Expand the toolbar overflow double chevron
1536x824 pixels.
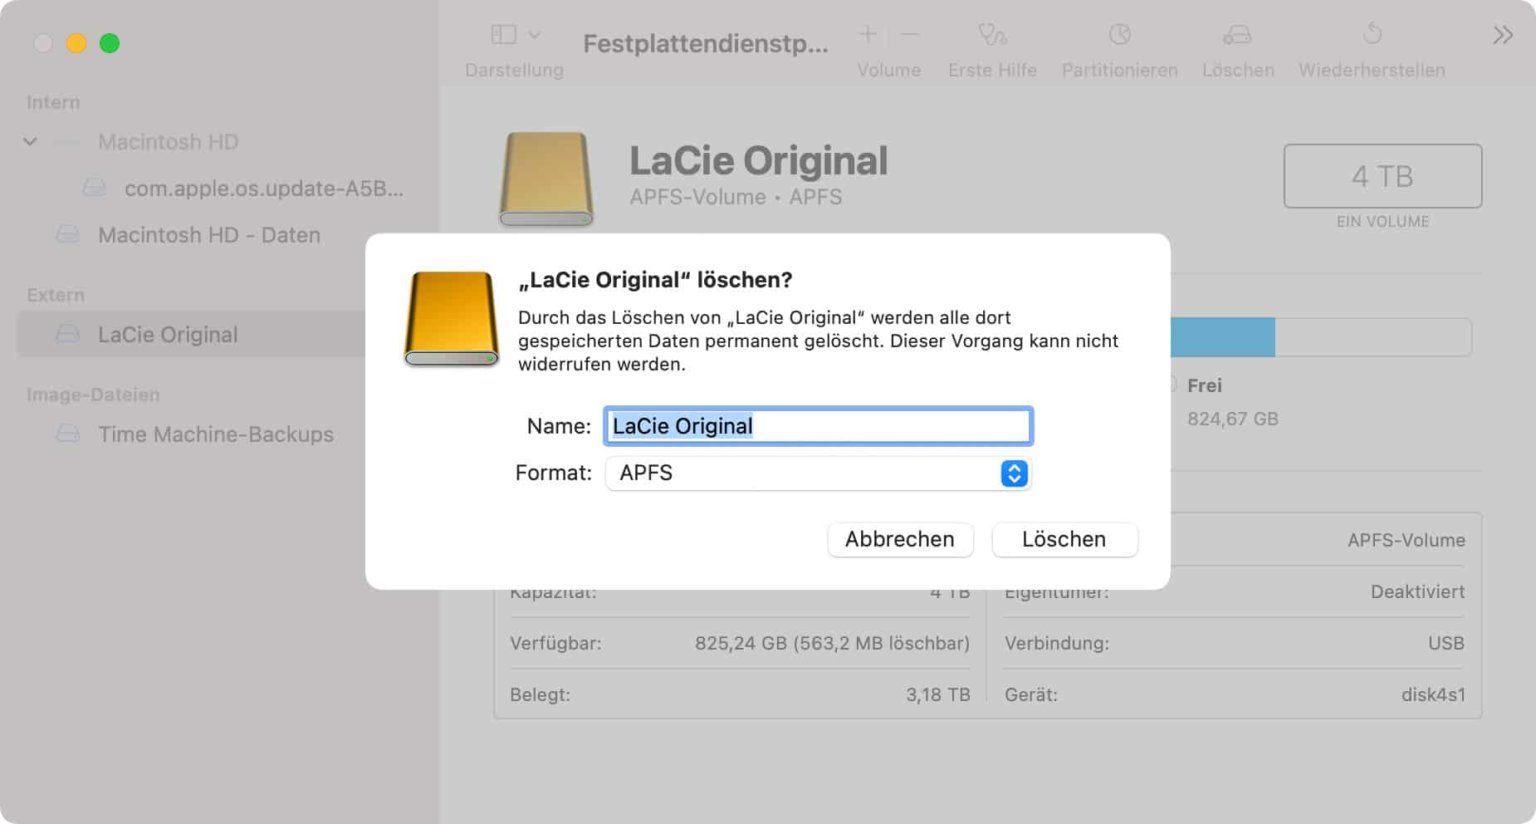pos(1503,36)
